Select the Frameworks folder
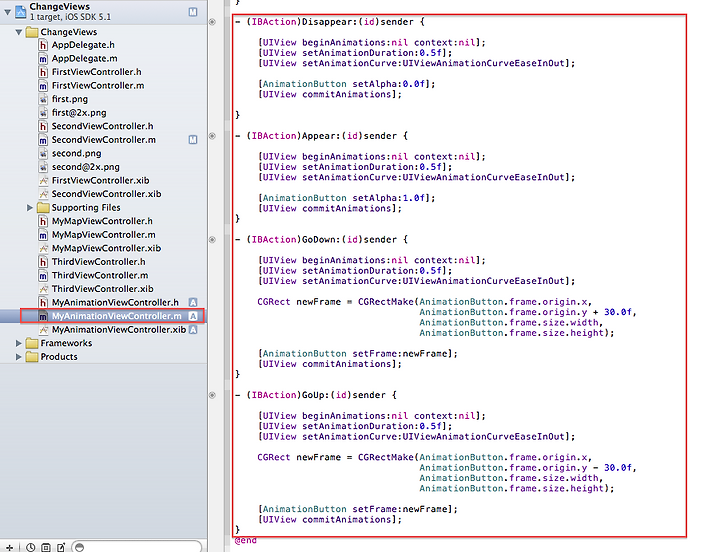This screenshot has height=552, width=720. [x=66, y=343]
